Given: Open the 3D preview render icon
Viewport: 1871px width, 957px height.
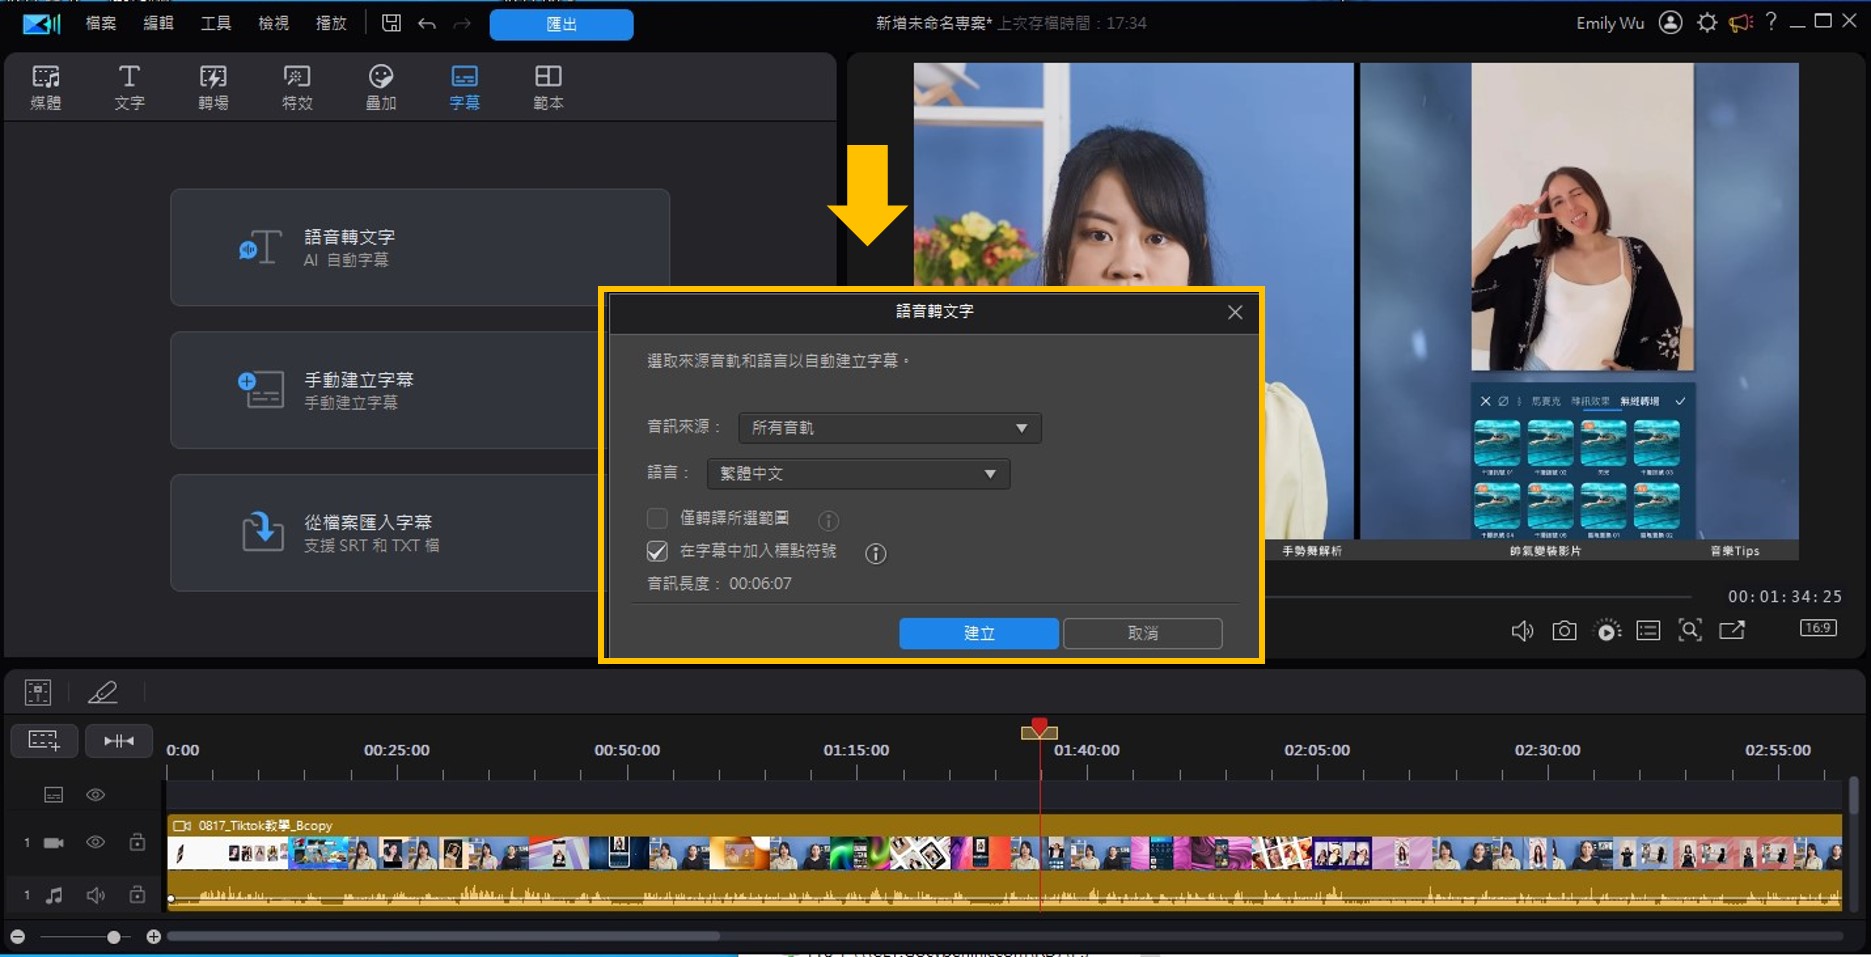Looking at the screenshot, I should tap(1606, 630).
